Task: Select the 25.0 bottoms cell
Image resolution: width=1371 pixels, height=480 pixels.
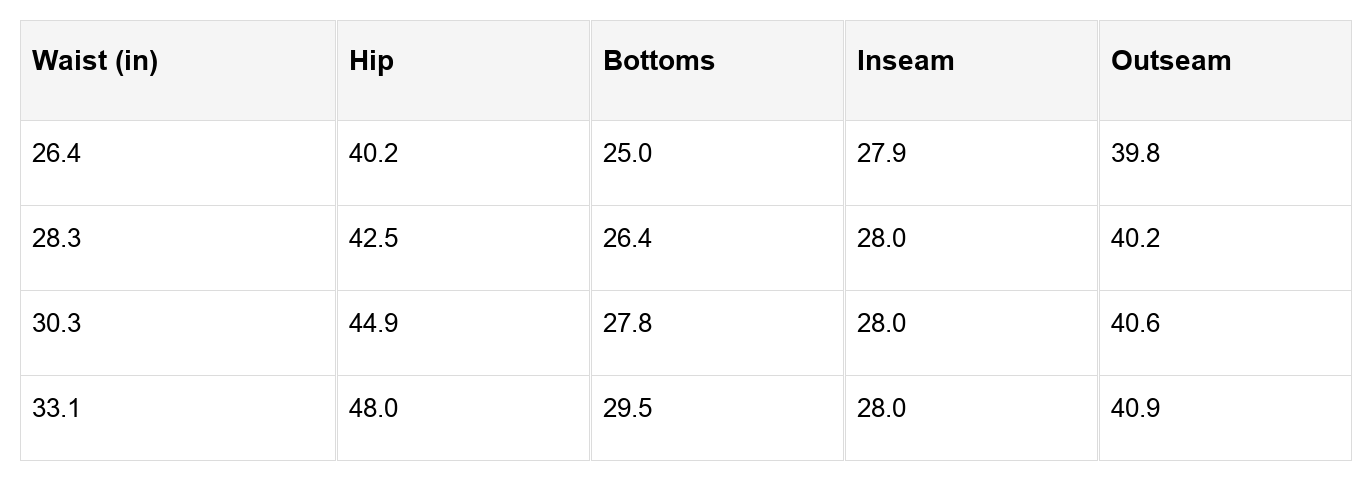Action: [x=627, y=154]
